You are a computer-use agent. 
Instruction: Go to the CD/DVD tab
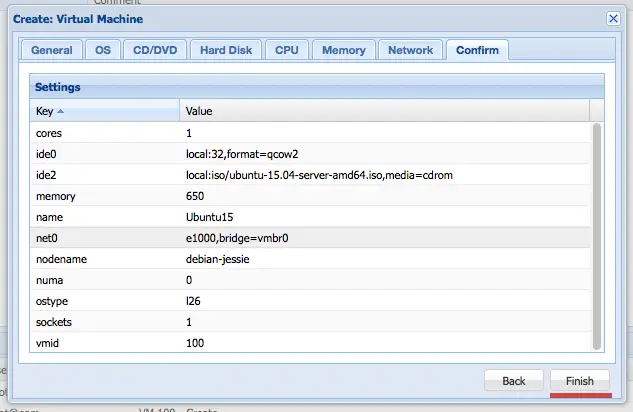(x=155, y=50)
